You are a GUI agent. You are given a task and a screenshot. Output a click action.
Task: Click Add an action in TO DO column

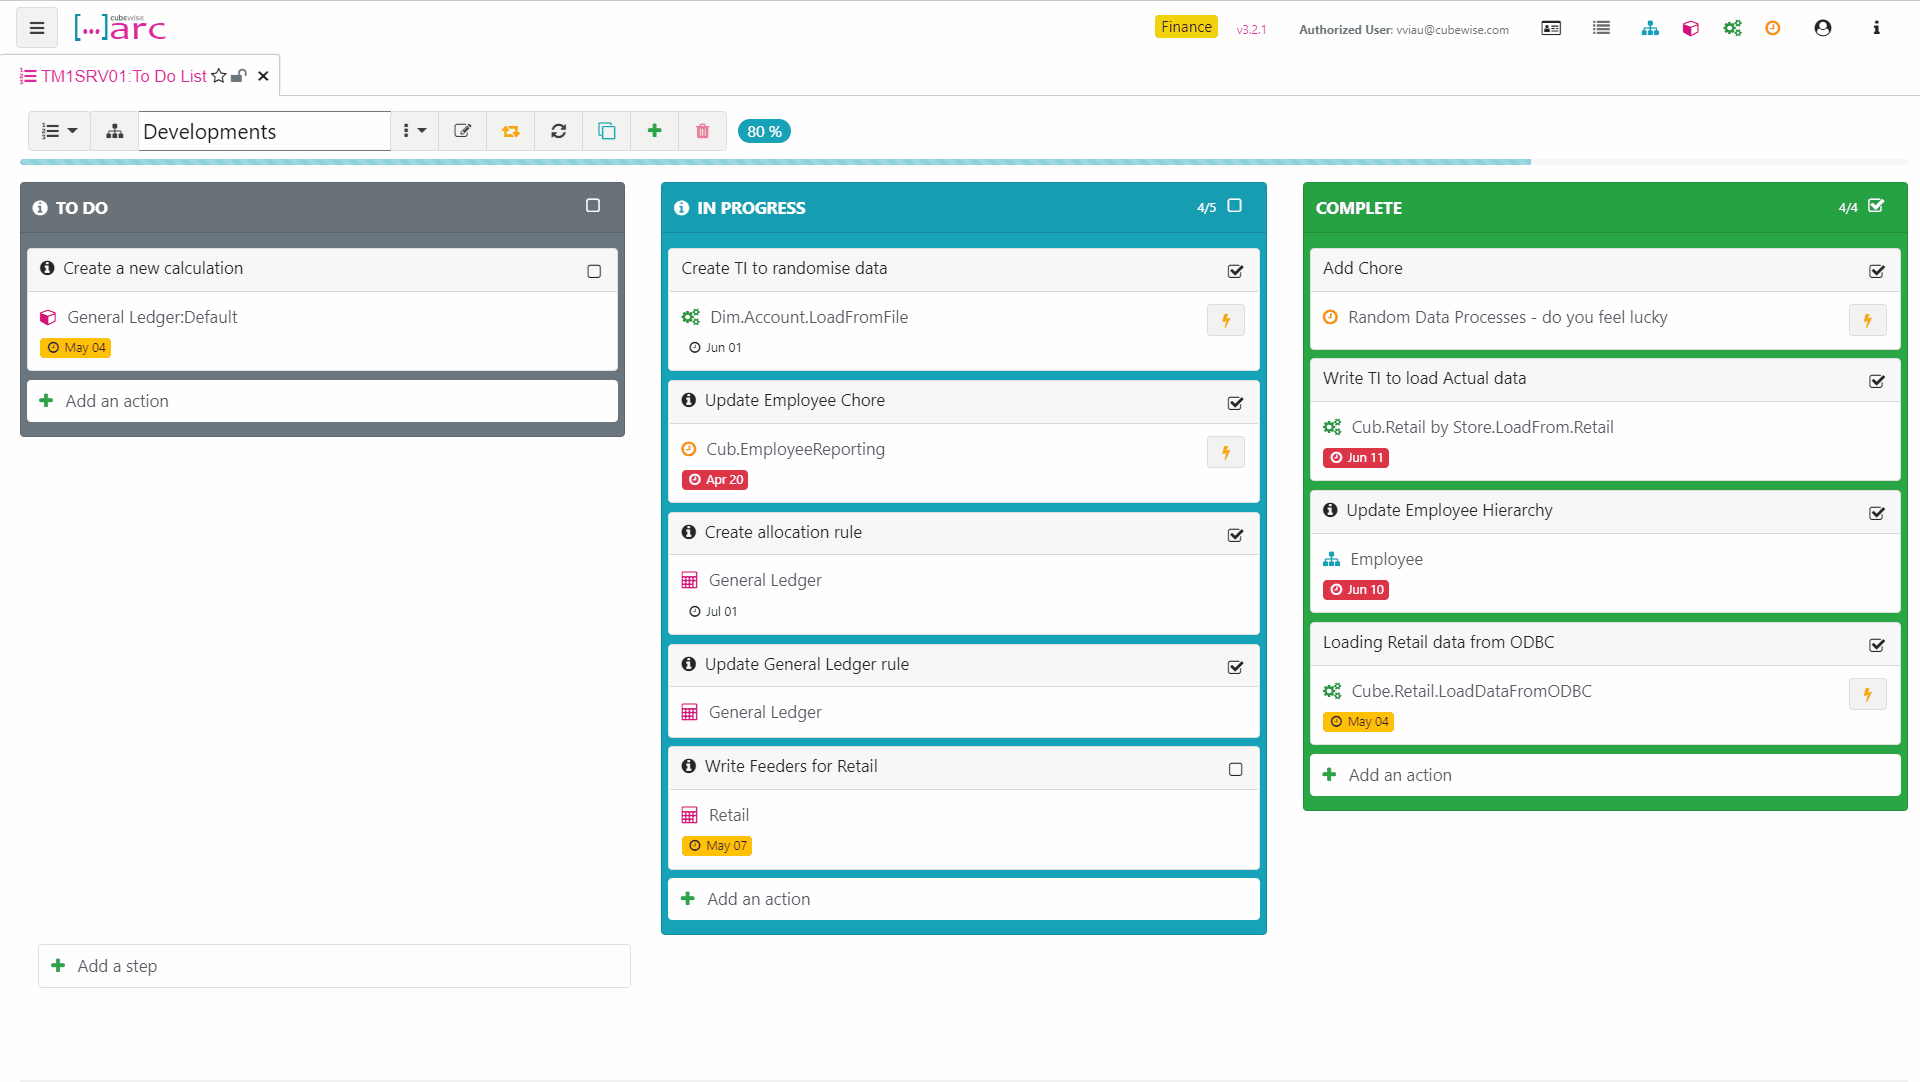(x=117, y=401)
